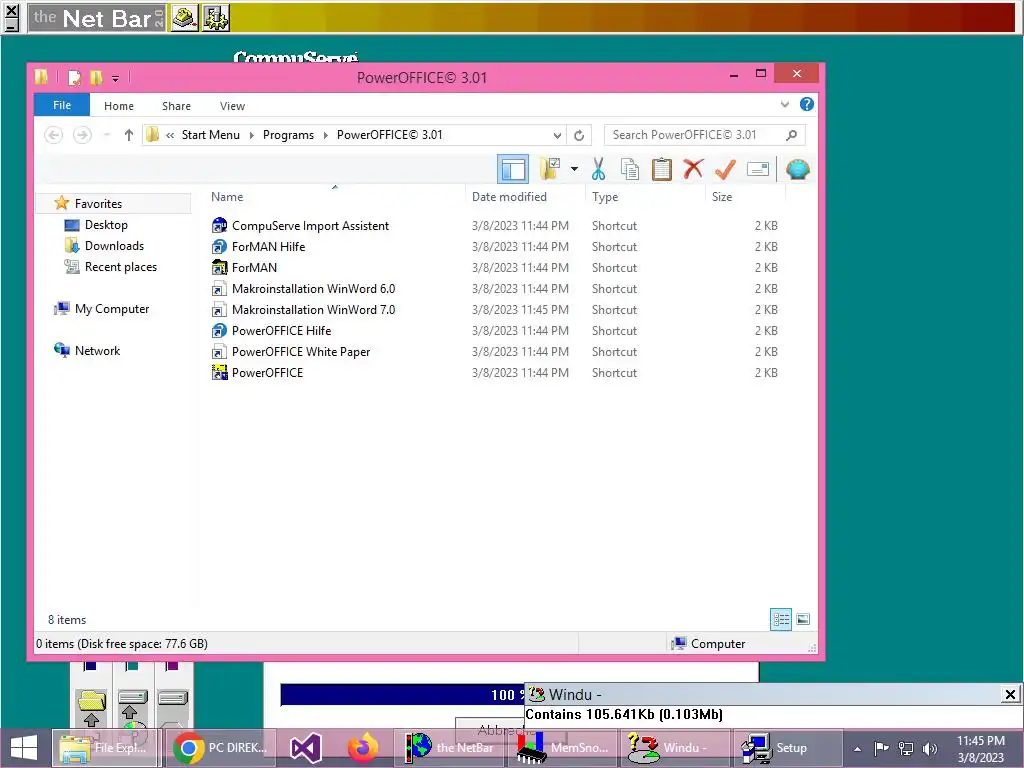Click the search magnifier icon
This screenshot has height=768, width=1024.
tap(792, 135)
